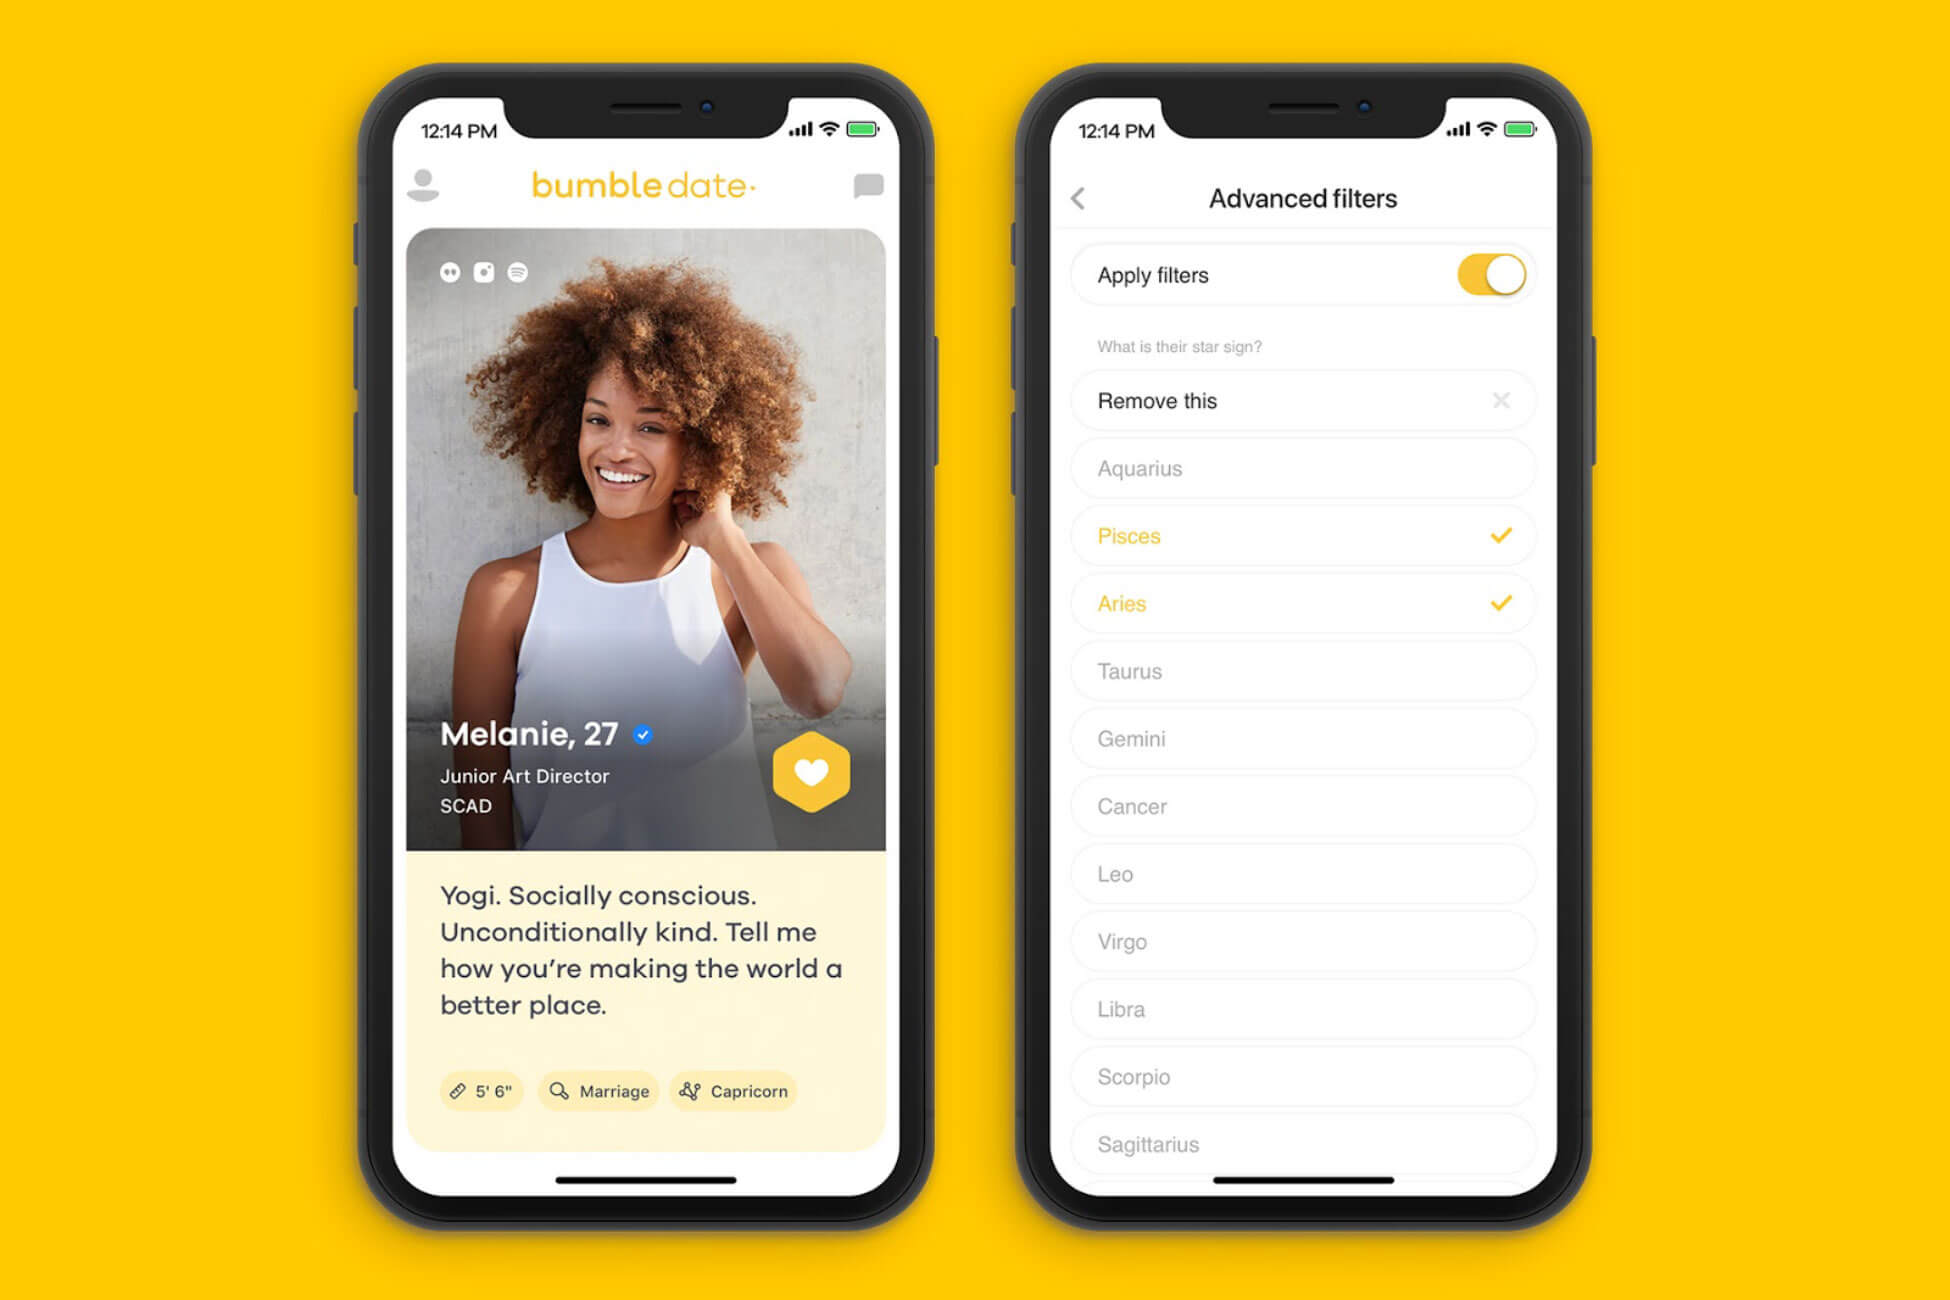Click the Spotify icon on profile card

tap(517, 268)
